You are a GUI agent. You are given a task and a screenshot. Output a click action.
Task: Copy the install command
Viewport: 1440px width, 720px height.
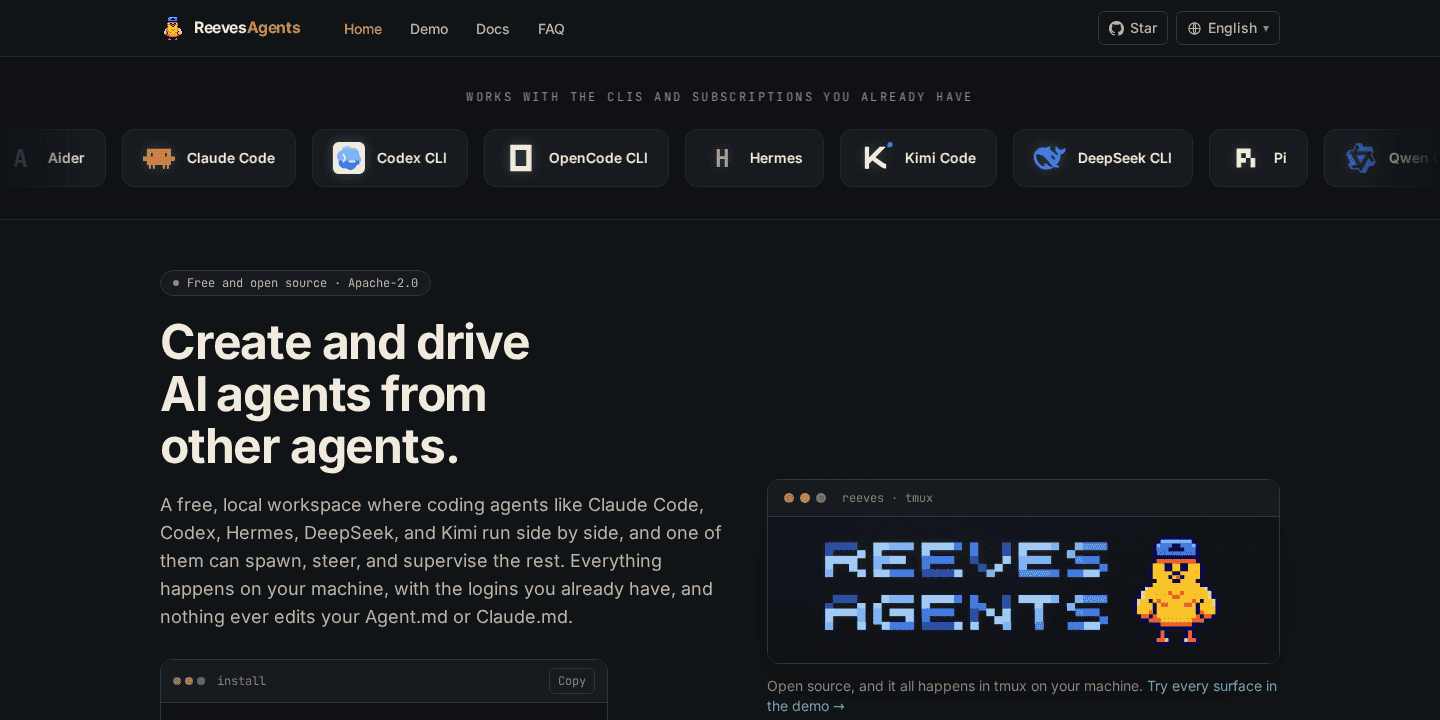(572, 681)
